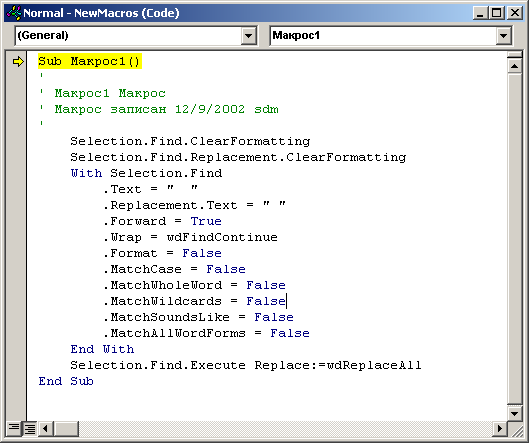Click the '.MatchWholeWord = False' line
The width and height of the screenshot is (529, 443).
[194, 285]
